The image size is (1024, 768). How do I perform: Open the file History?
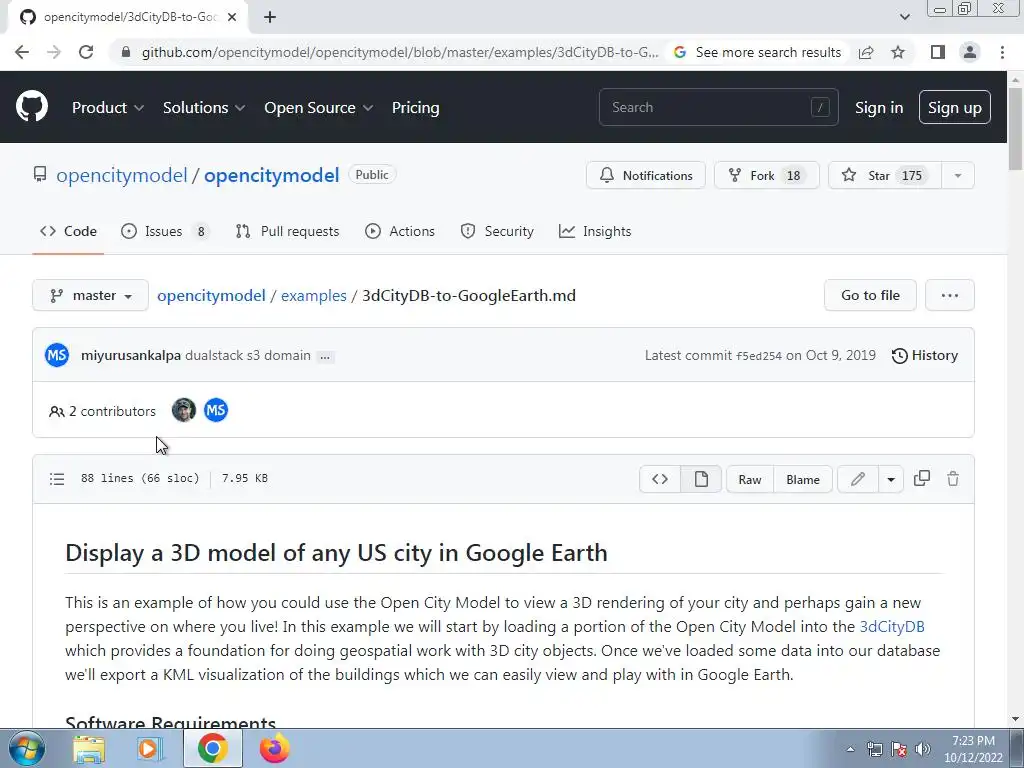925,355
